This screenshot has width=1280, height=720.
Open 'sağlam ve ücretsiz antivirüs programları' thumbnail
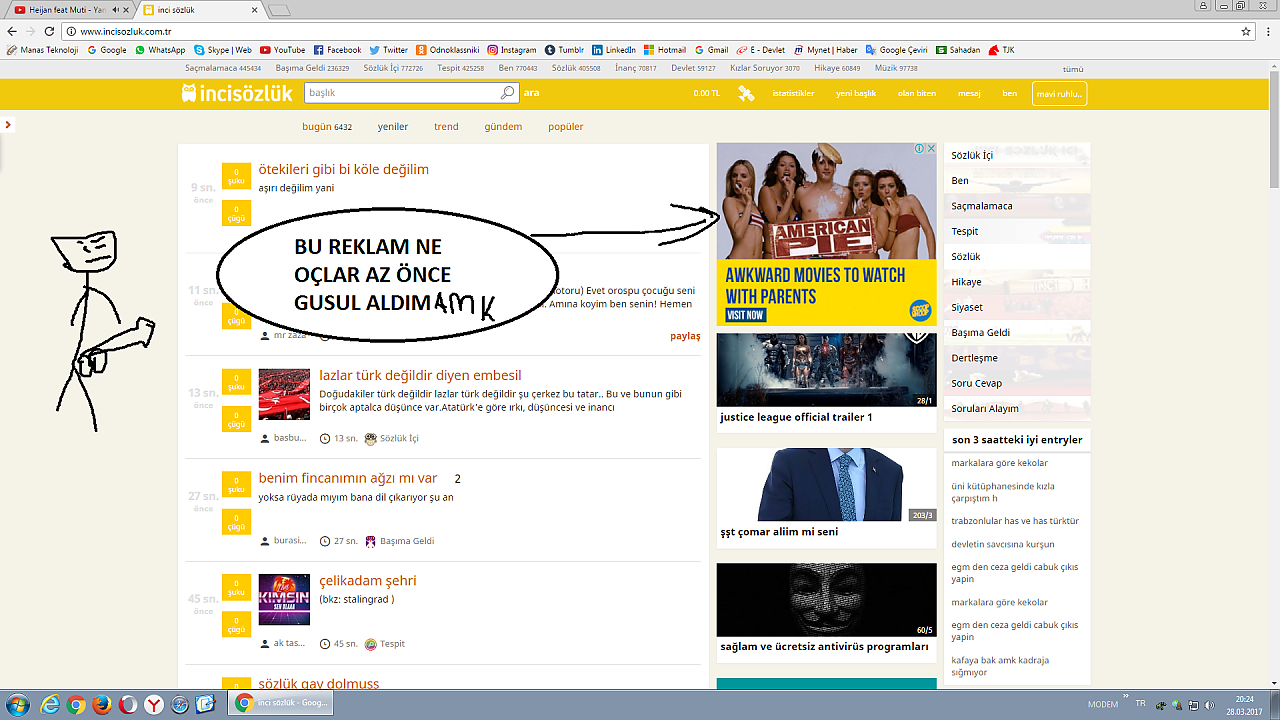pos(826,600)
